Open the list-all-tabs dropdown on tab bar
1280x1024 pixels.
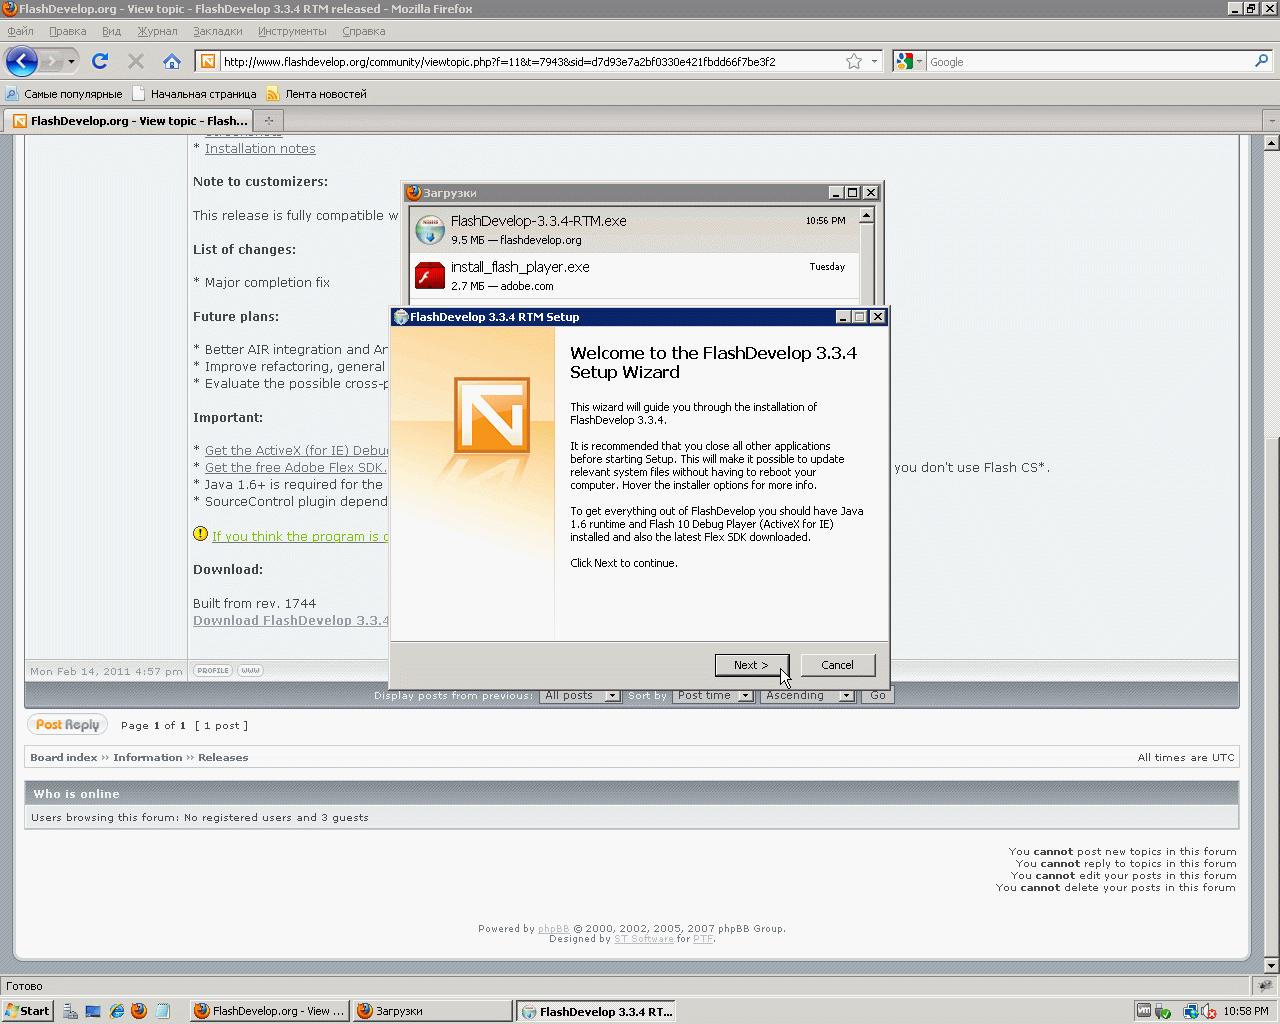pyautogui.click(x=1271, y=121)
